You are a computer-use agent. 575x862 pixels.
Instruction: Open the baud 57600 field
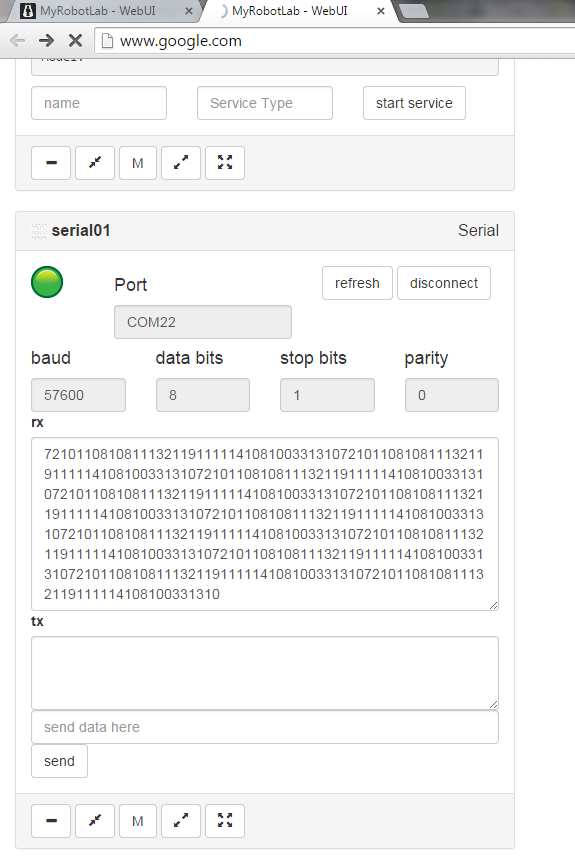[x=78, y=395]
